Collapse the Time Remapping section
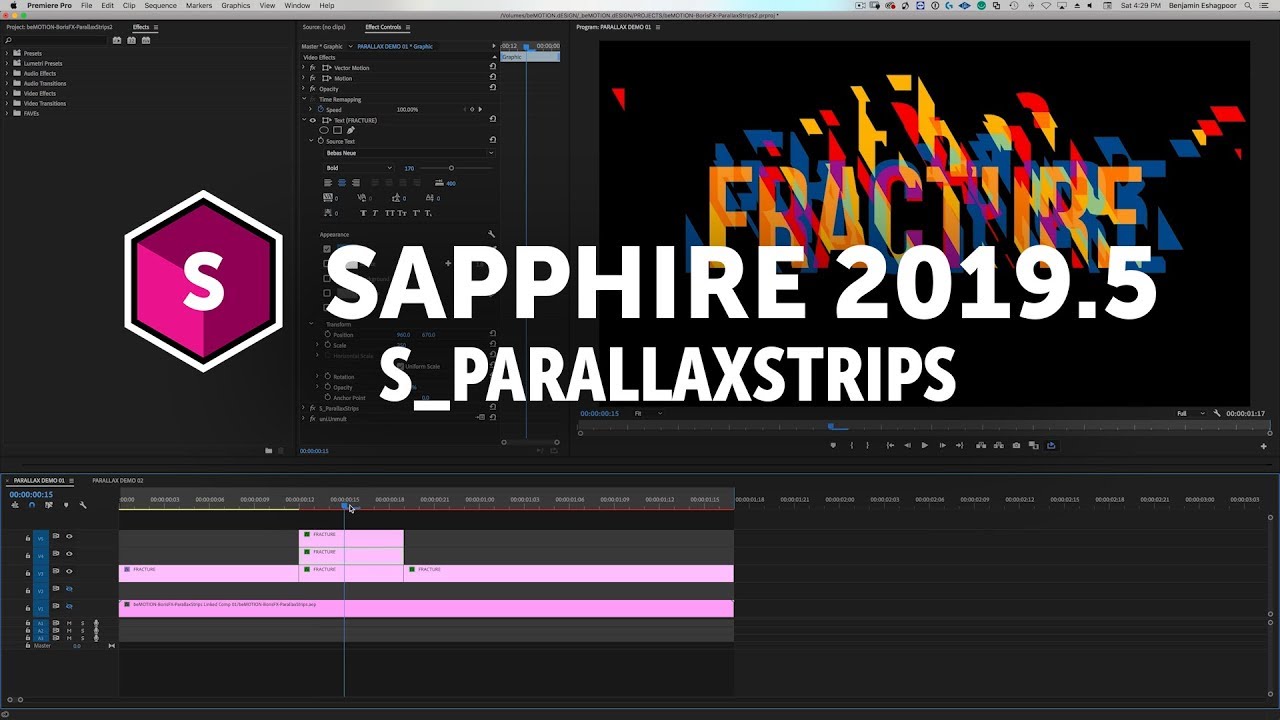Image resolution: width=1280 pixels, height=720 pixels. coord(304,99)
